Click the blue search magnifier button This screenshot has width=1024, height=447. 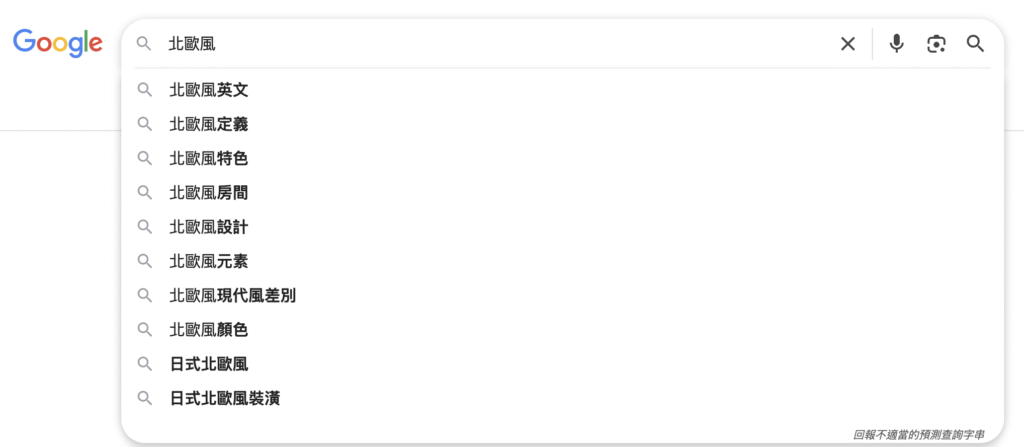(x=975, y=44)
